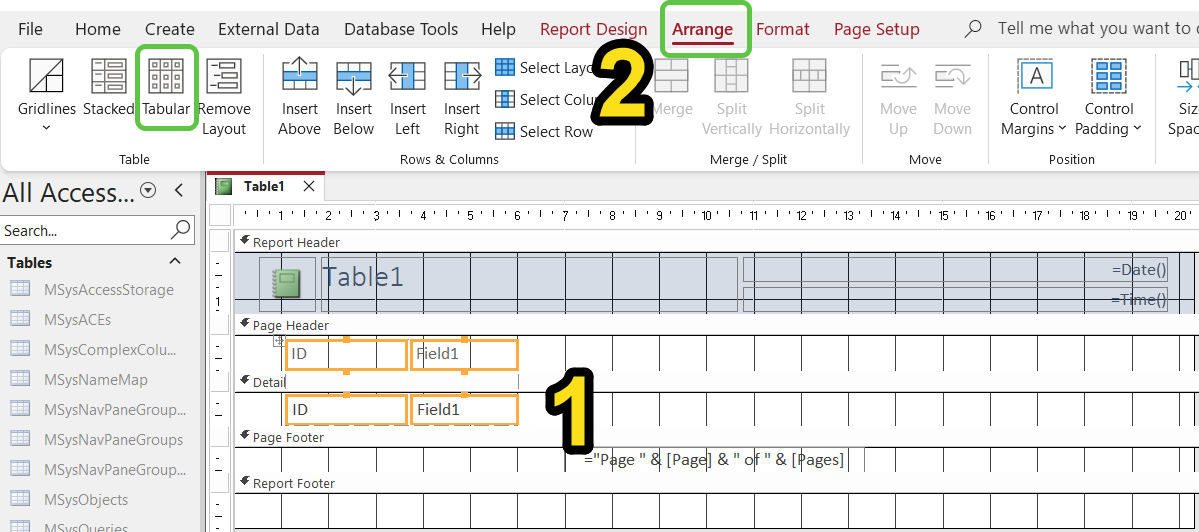Switch to Page Setup tab
Screen dimensions: 1199x532
(876, 29)
